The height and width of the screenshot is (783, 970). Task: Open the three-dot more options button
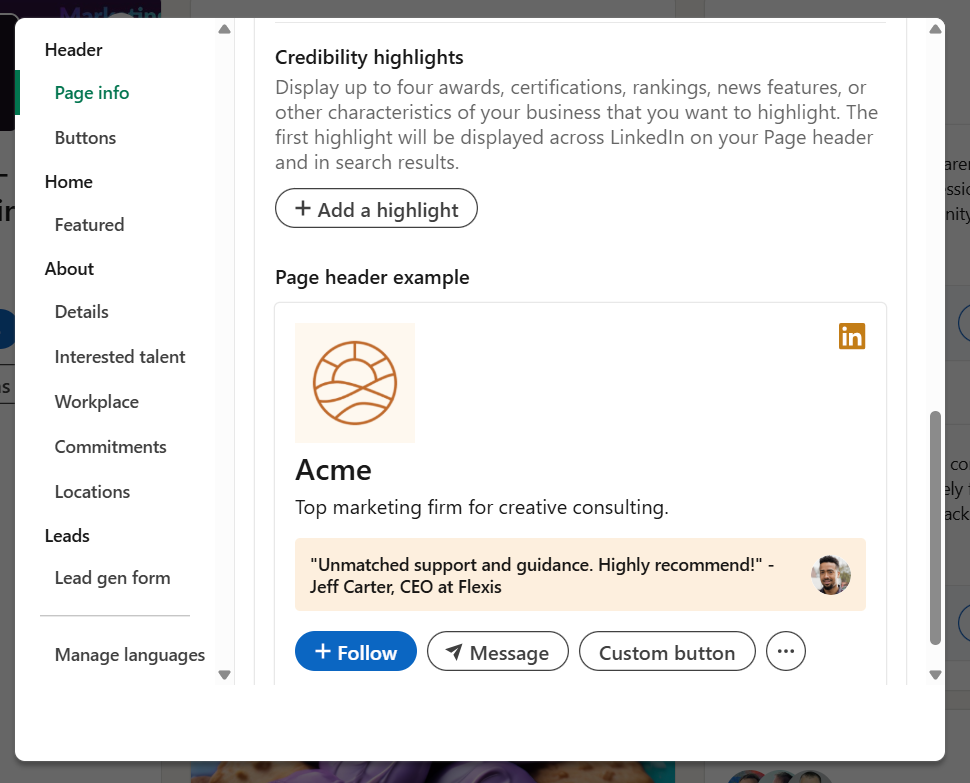coord(785,652)
